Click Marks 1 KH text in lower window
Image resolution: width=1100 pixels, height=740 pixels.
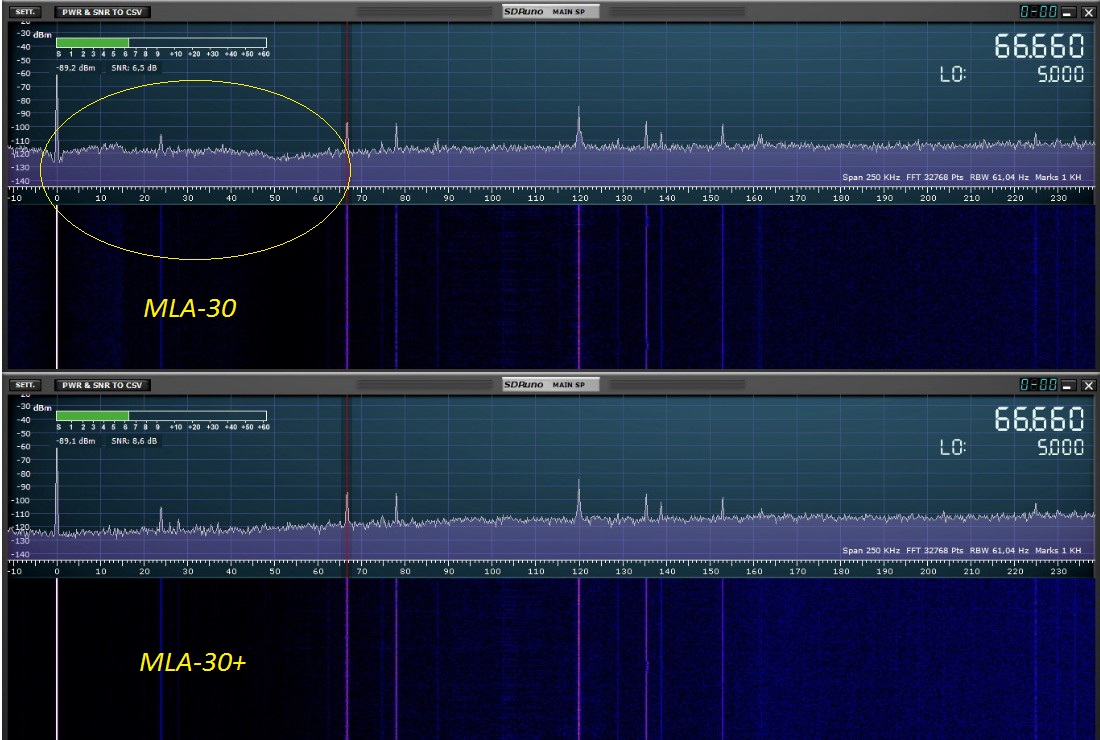(1058, 551)
